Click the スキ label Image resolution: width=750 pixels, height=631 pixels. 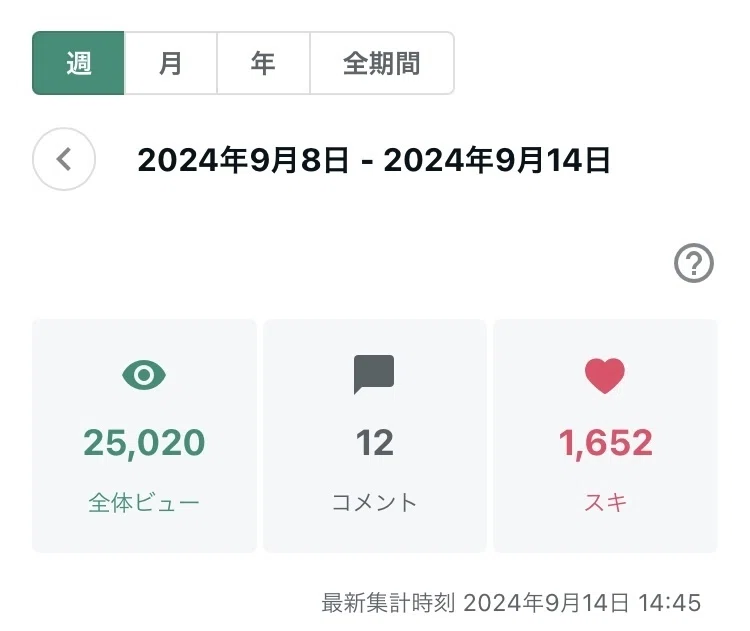point(606,503)
